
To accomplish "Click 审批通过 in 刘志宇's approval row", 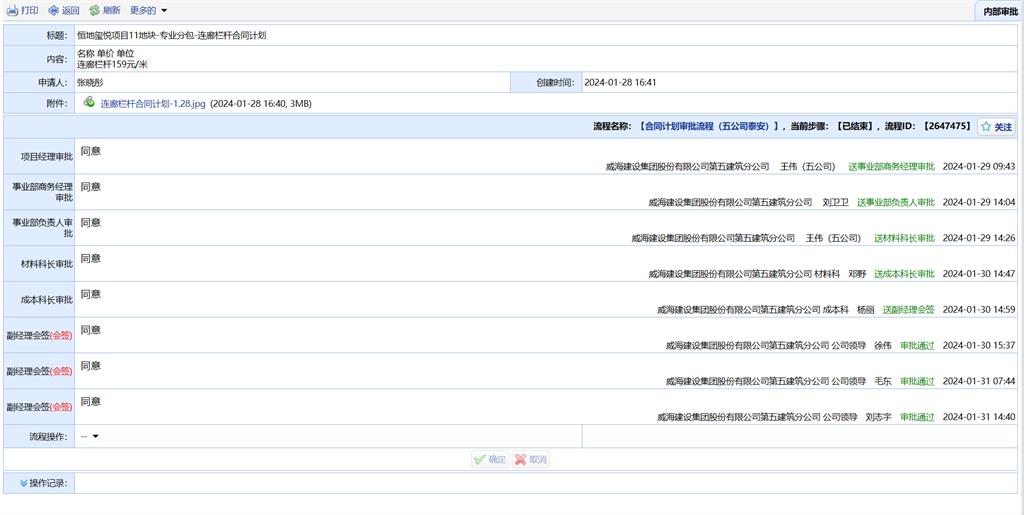I will click(917, 417).
